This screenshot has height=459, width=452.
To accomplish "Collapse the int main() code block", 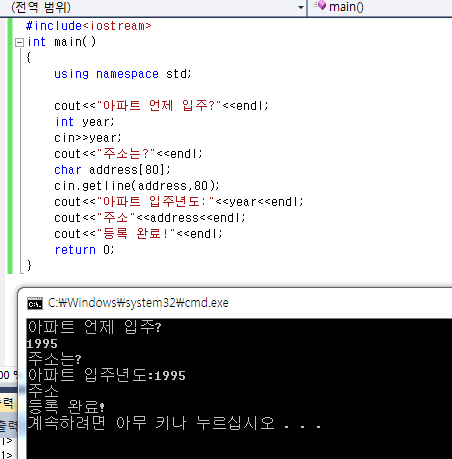I will pos(20,42).
